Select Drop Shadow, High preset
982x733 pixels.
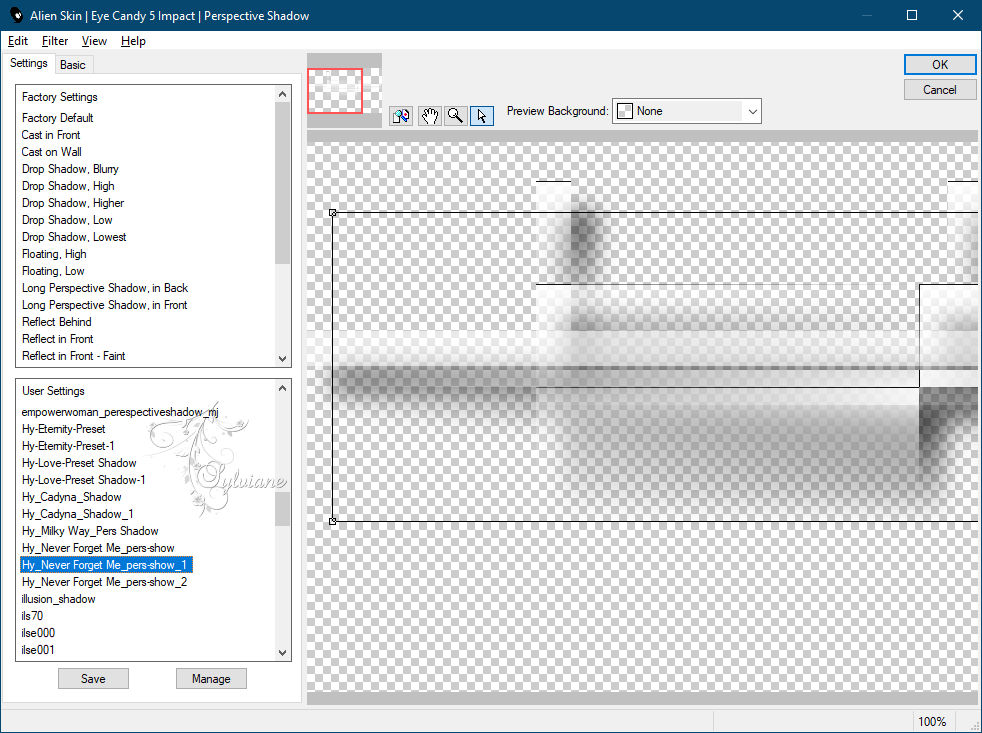68,185
